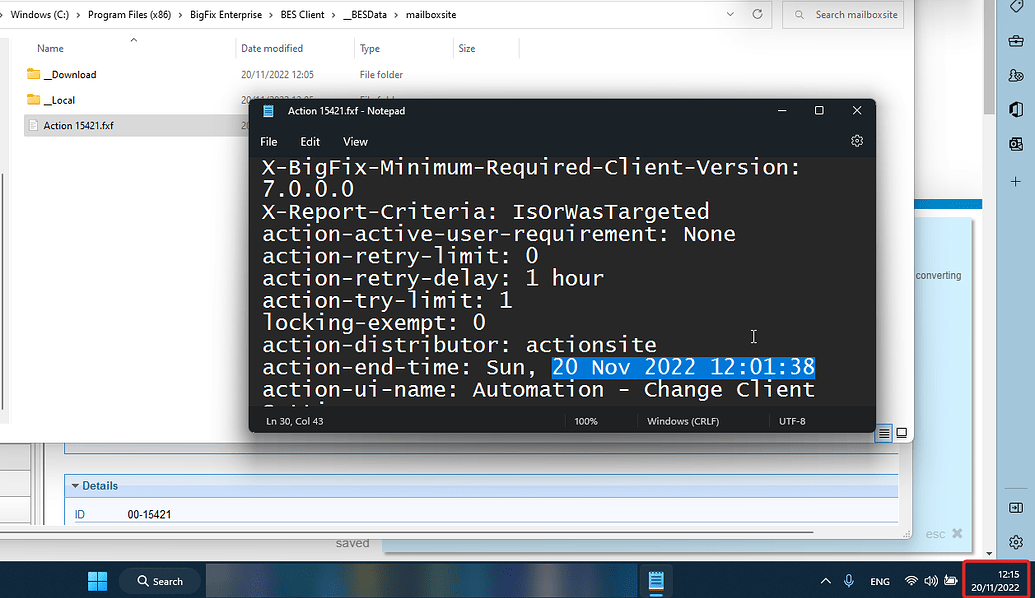1035x598 pixels.
Task: Add a site to the sidebar with plus icon
Action: coord(1016,181)
